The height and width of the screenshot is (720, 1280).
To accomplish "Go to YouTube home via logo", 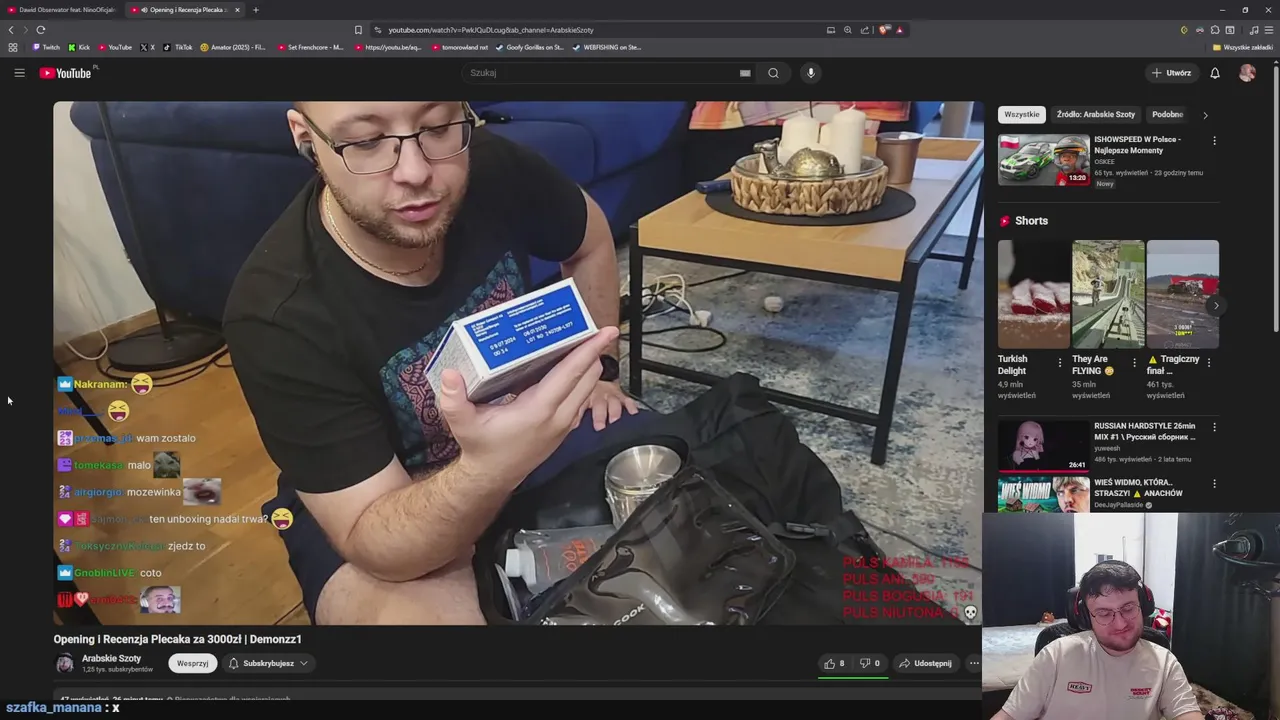I will 66,73.
